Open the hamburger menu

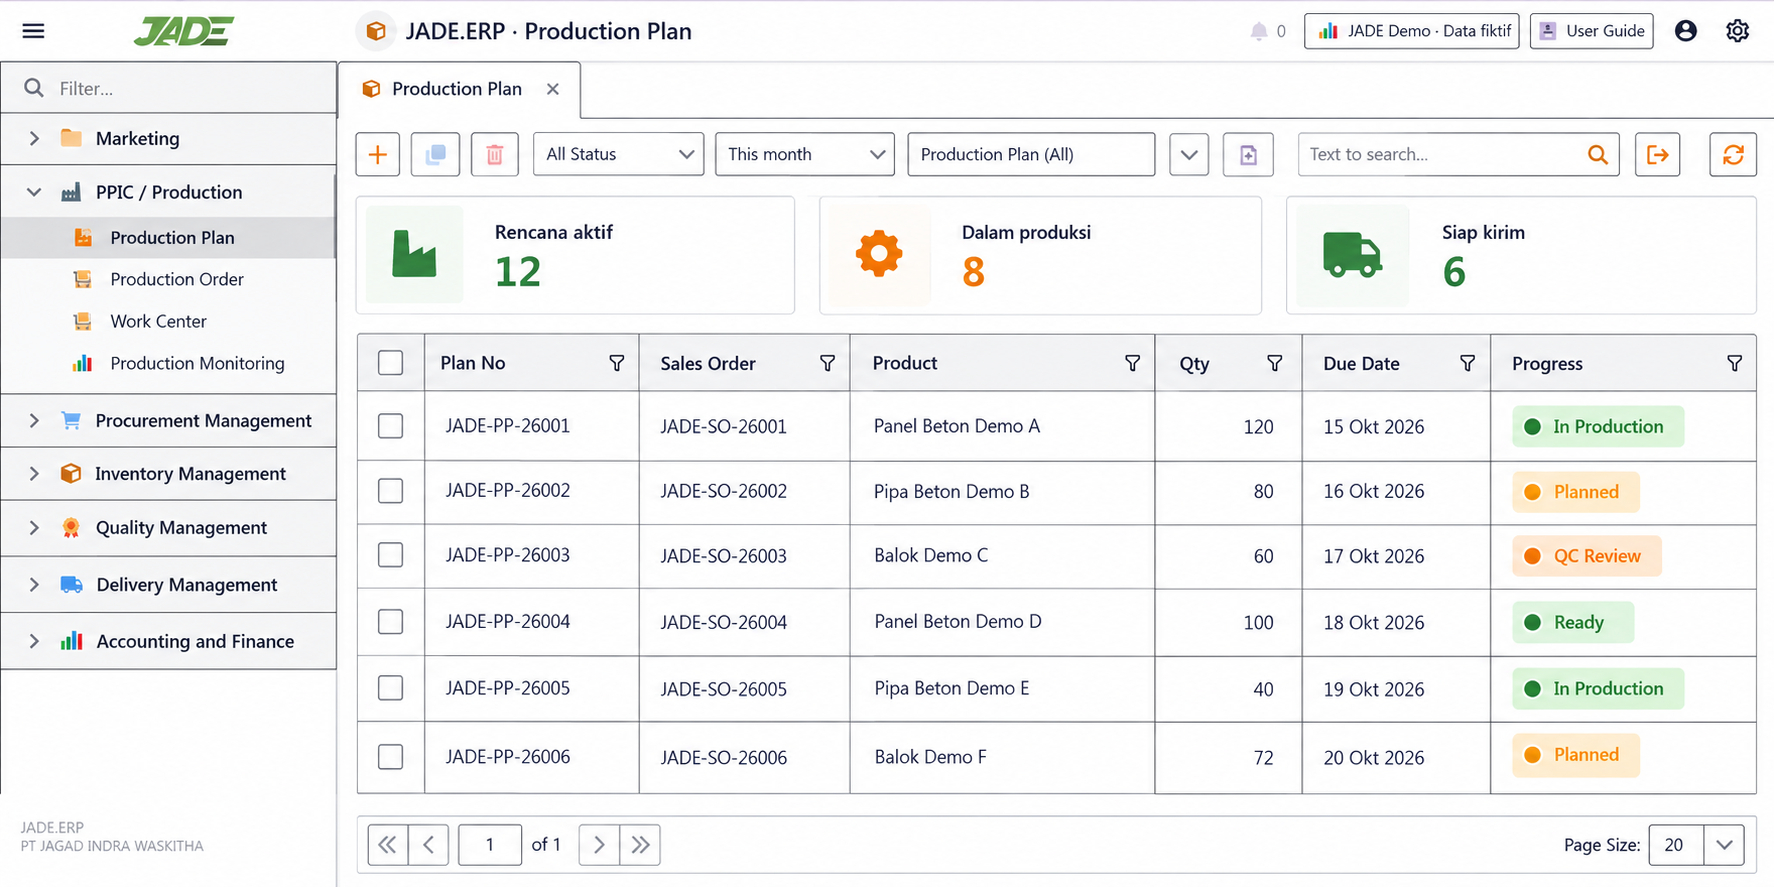point(33,31)
